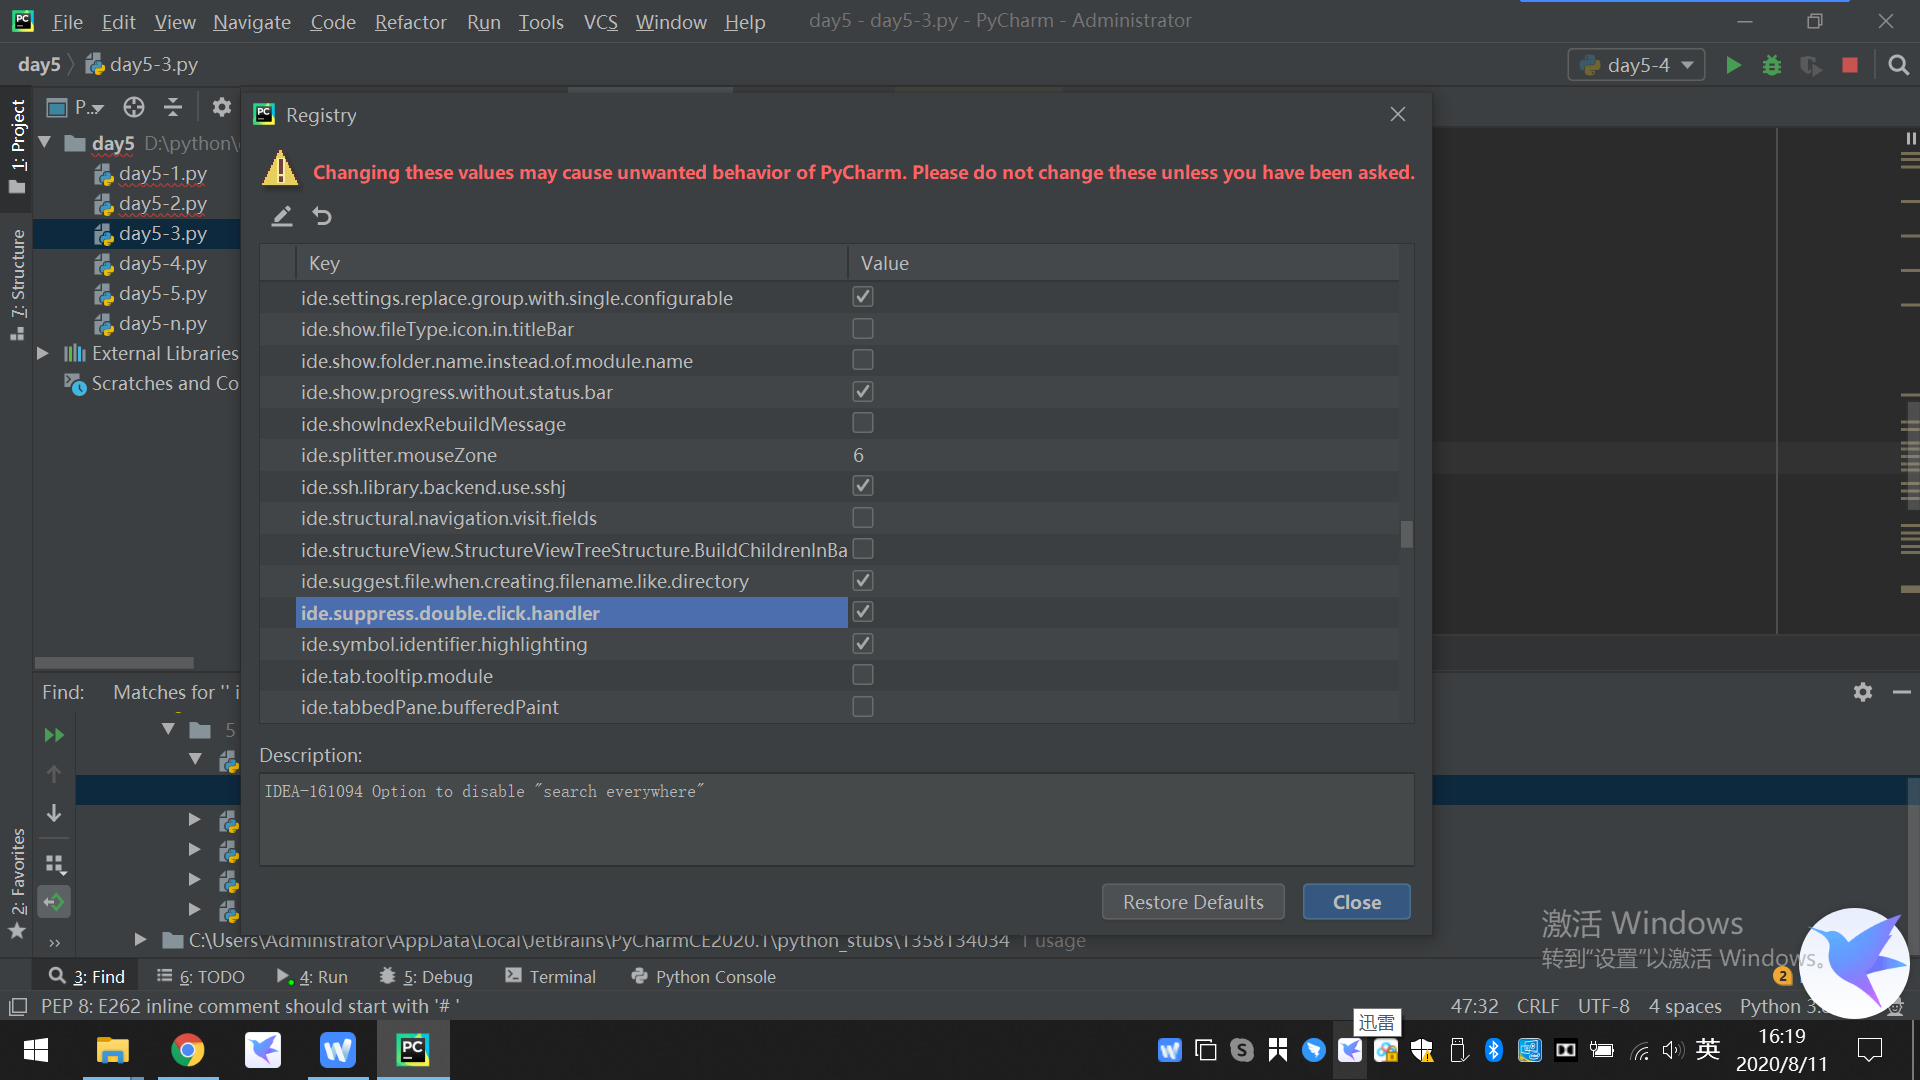
Task: Click the UTF-8 encoding status
Action: pos(1604,1006)
